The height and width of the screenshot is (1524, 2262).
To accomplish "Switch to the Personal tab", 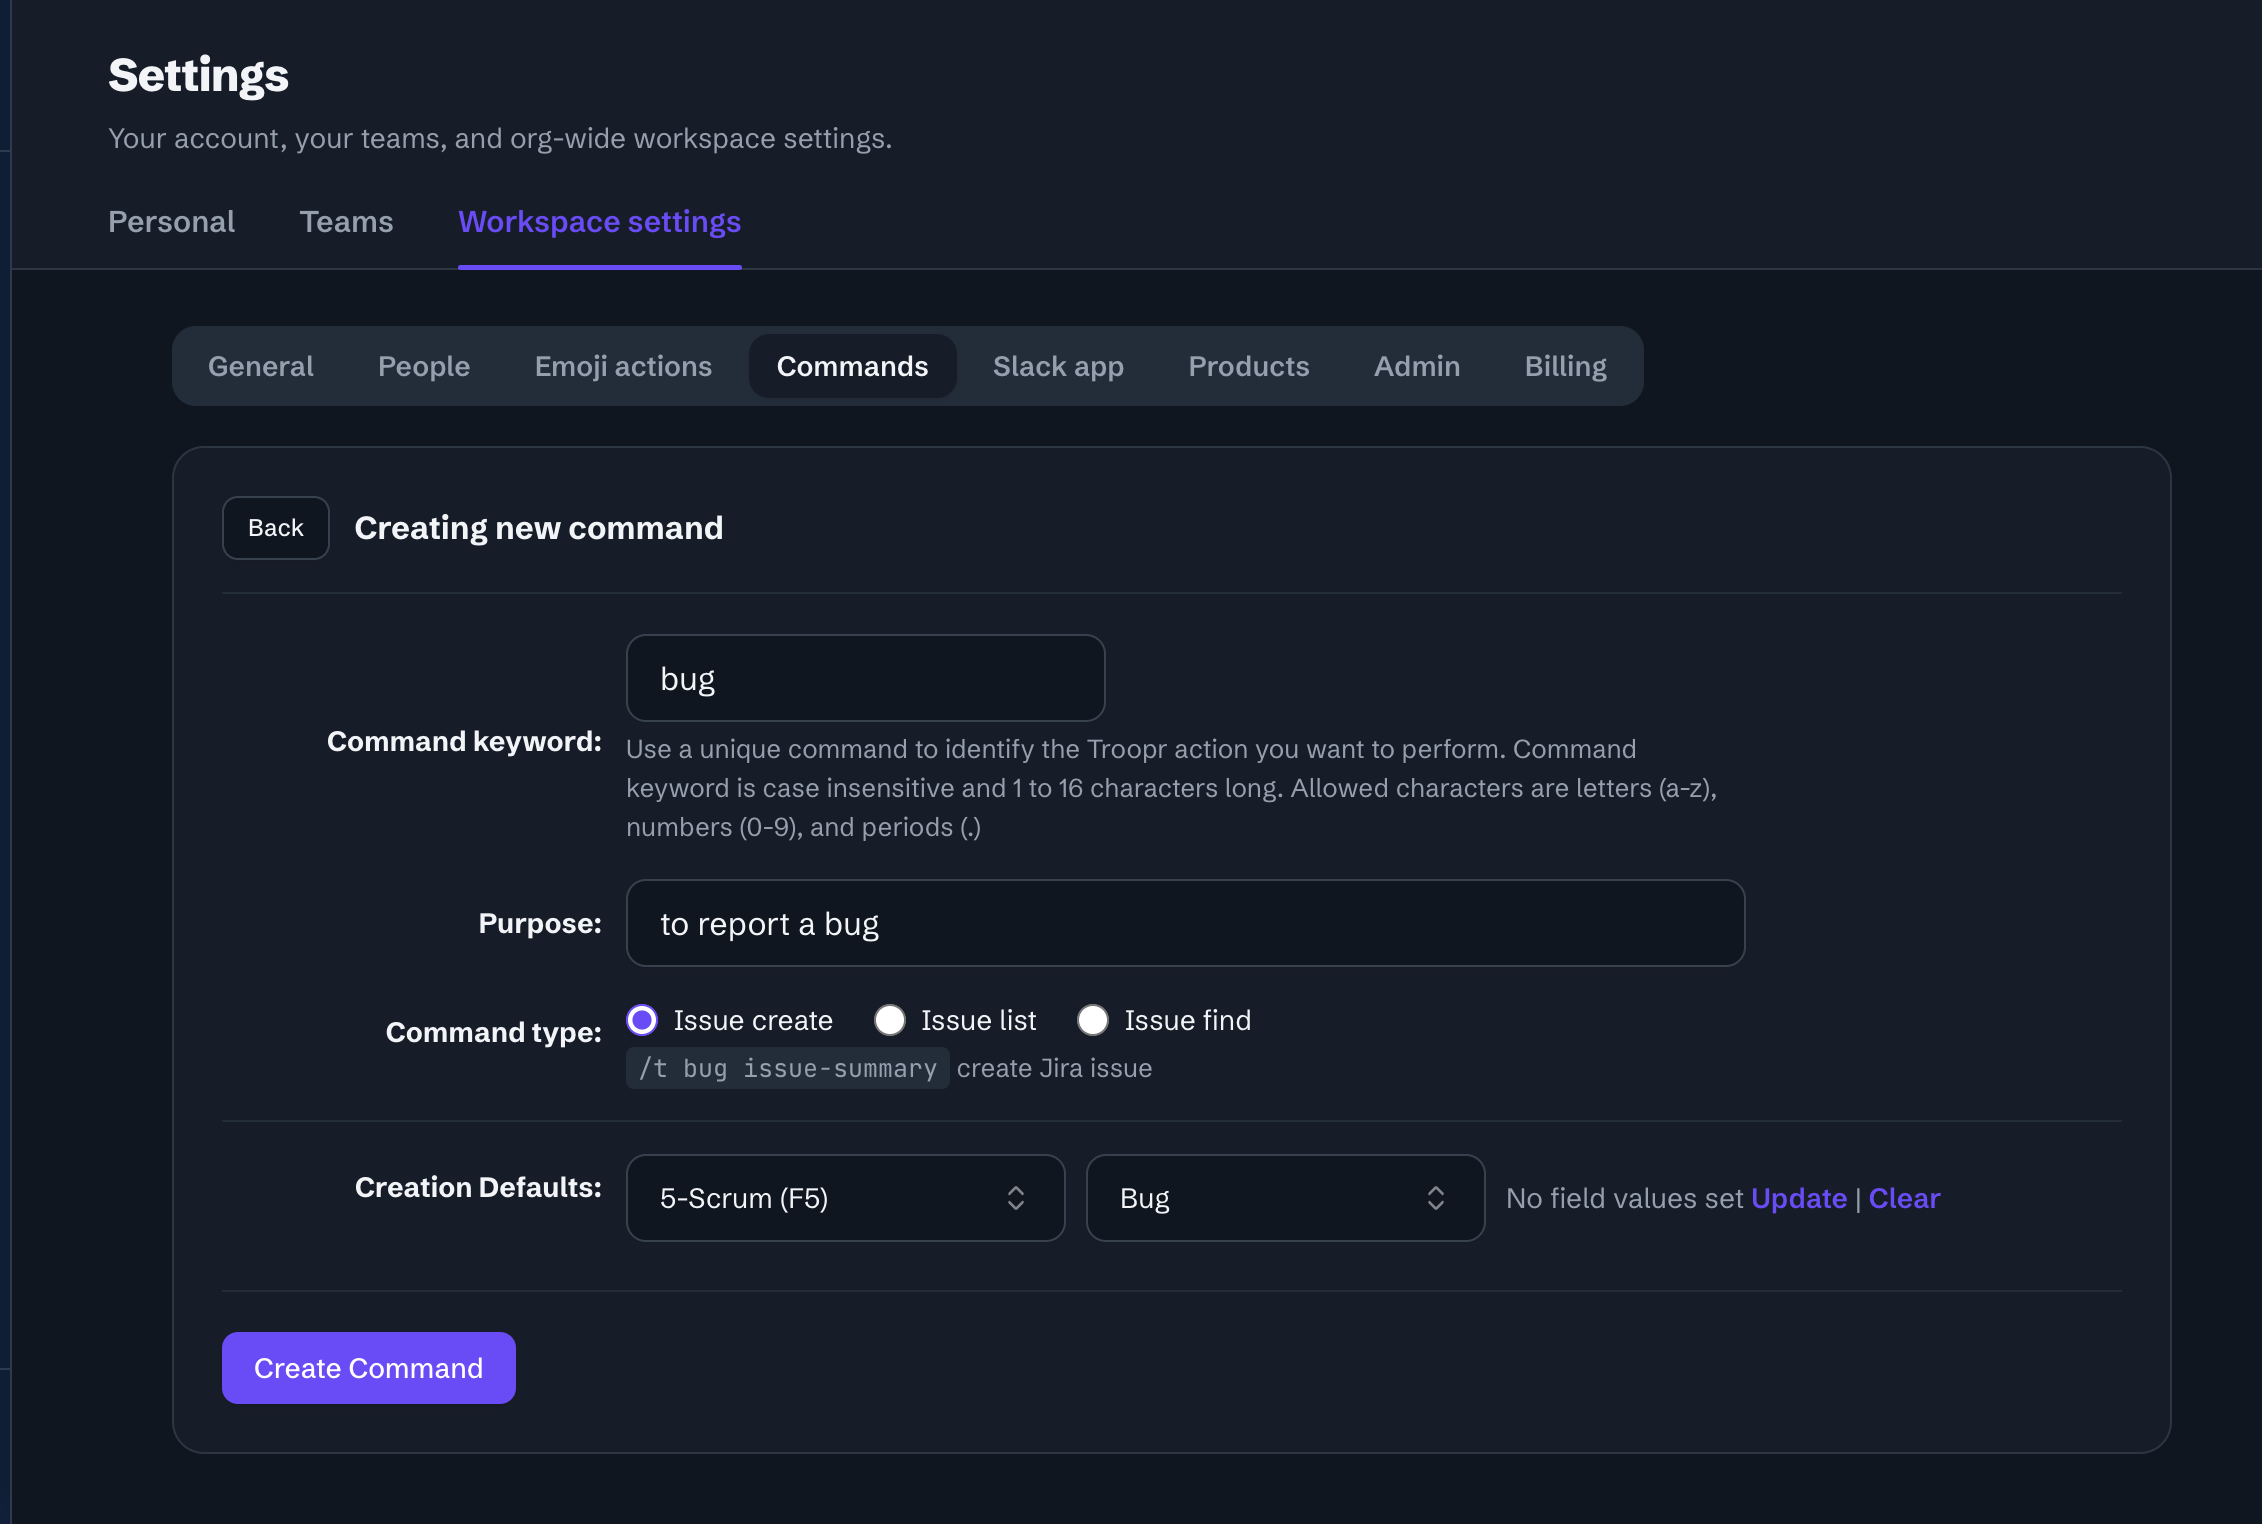I will pos(172,221).
